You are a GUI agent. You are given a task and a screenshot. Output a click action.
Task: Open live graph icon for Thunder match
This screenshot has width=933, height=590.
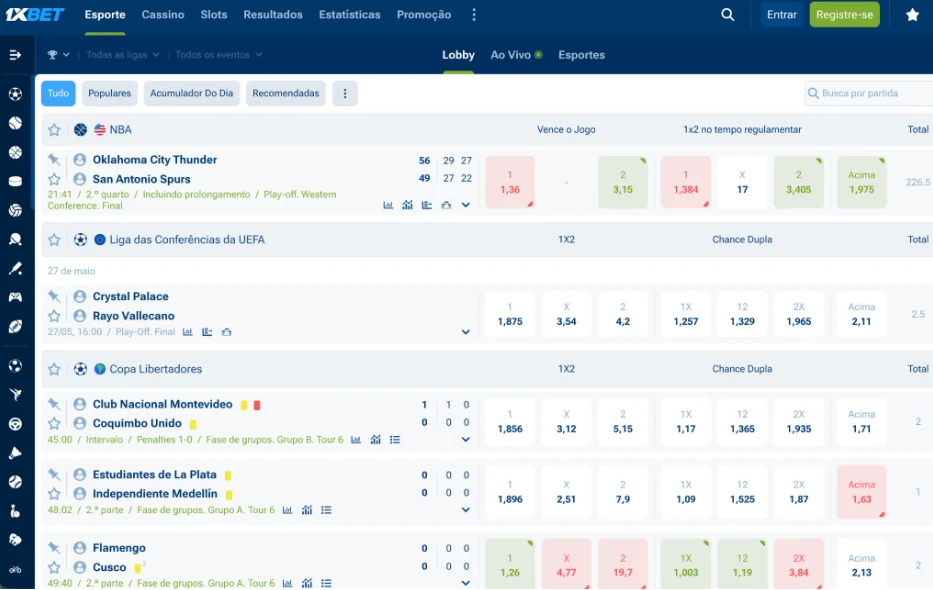[x=407, y=205]
